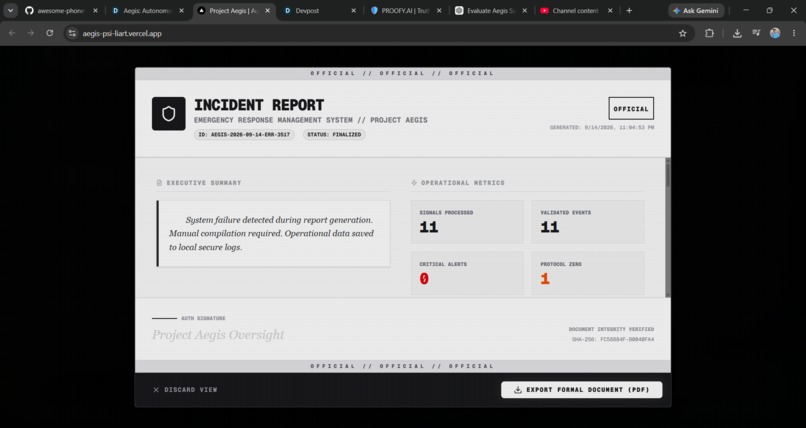The width and height of the screenshot is (806, 428).
Task: Open the media controls icon
Action: point(756,33)
